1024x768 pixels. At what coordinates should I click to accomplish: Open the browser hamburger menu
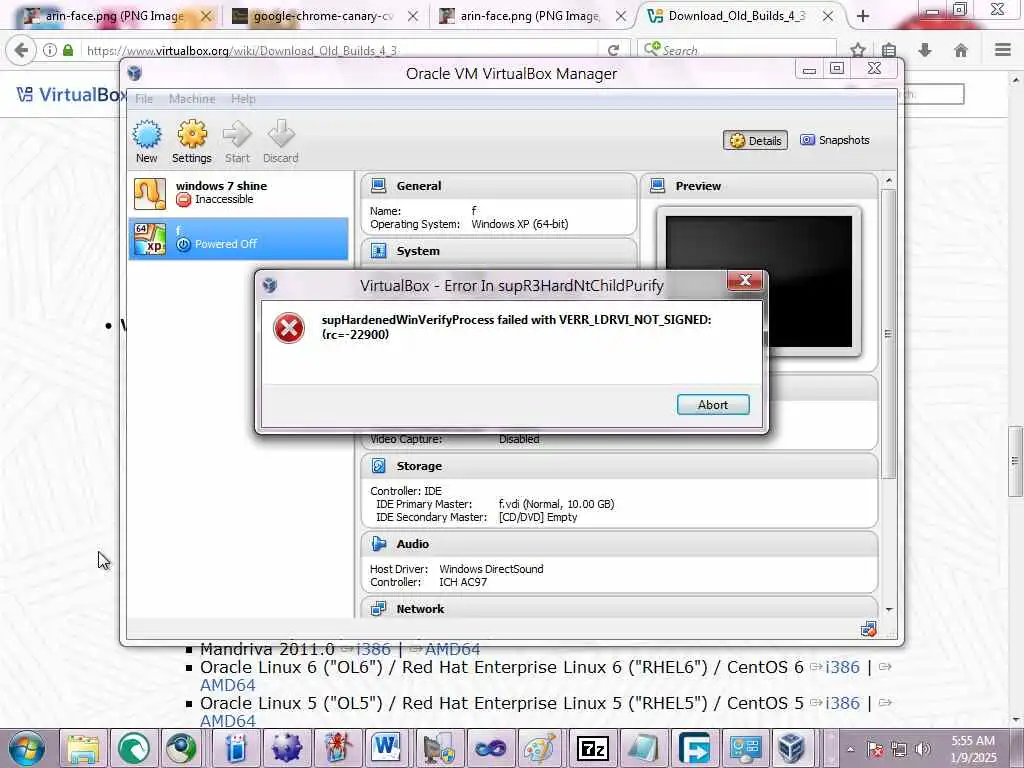[x=1003, y=50]
